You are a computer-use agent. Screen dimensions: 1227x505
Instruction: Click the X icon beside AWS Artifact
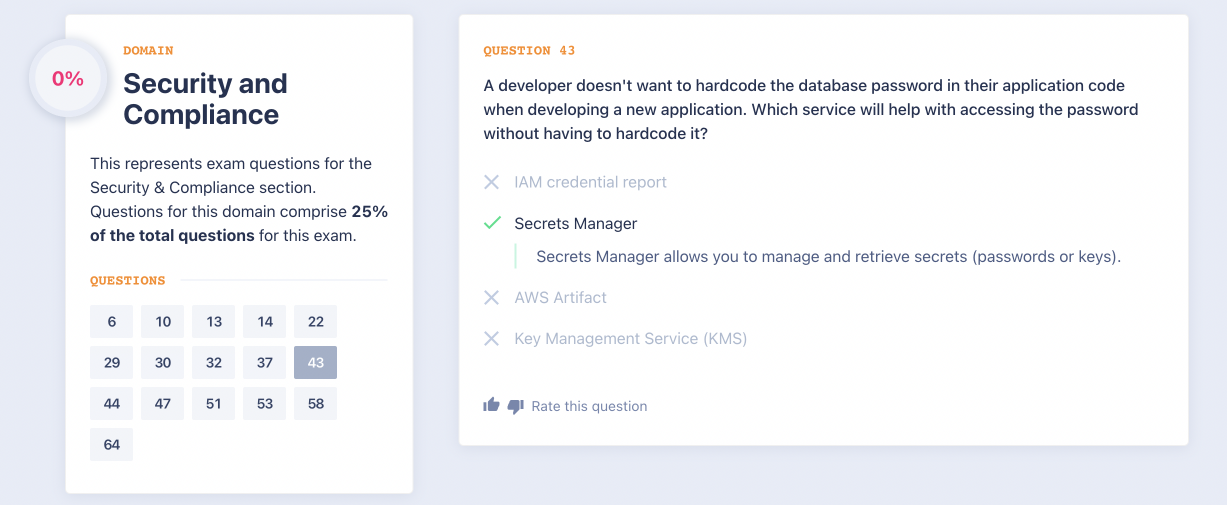[x=491, y=297]
